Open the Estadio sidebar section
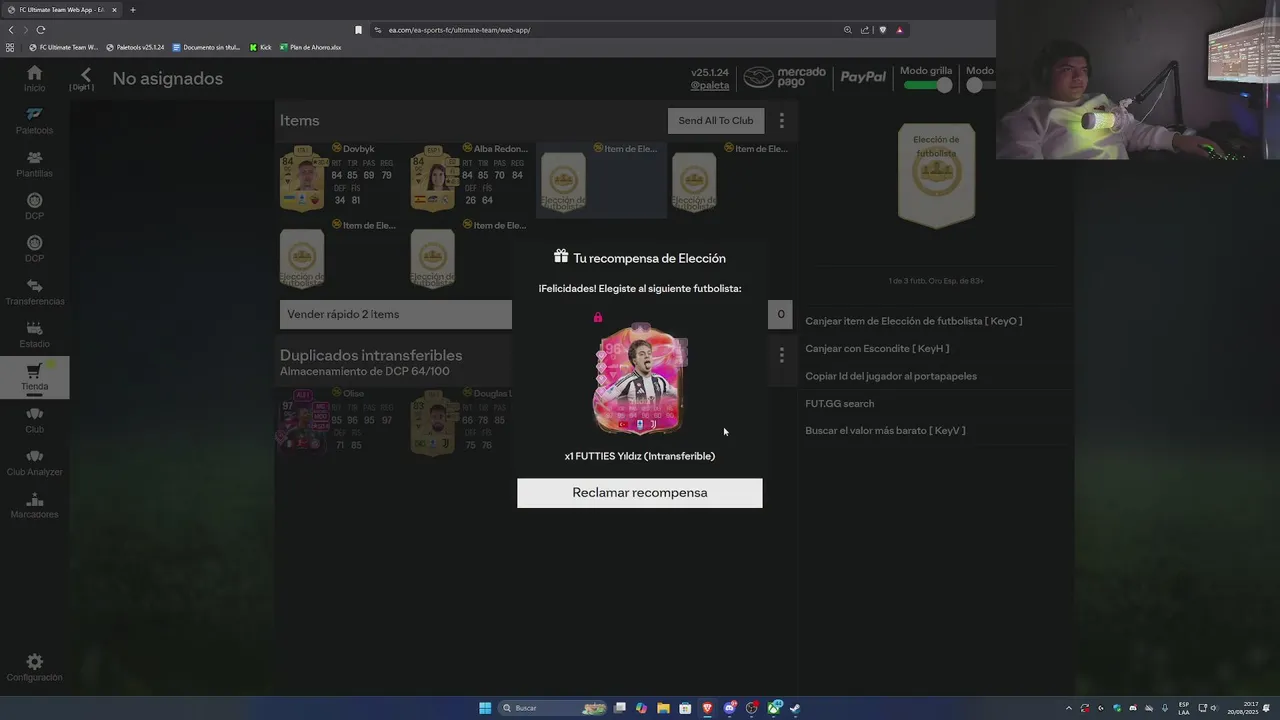Screen dimensions: 1280x720 coord(34,335)
